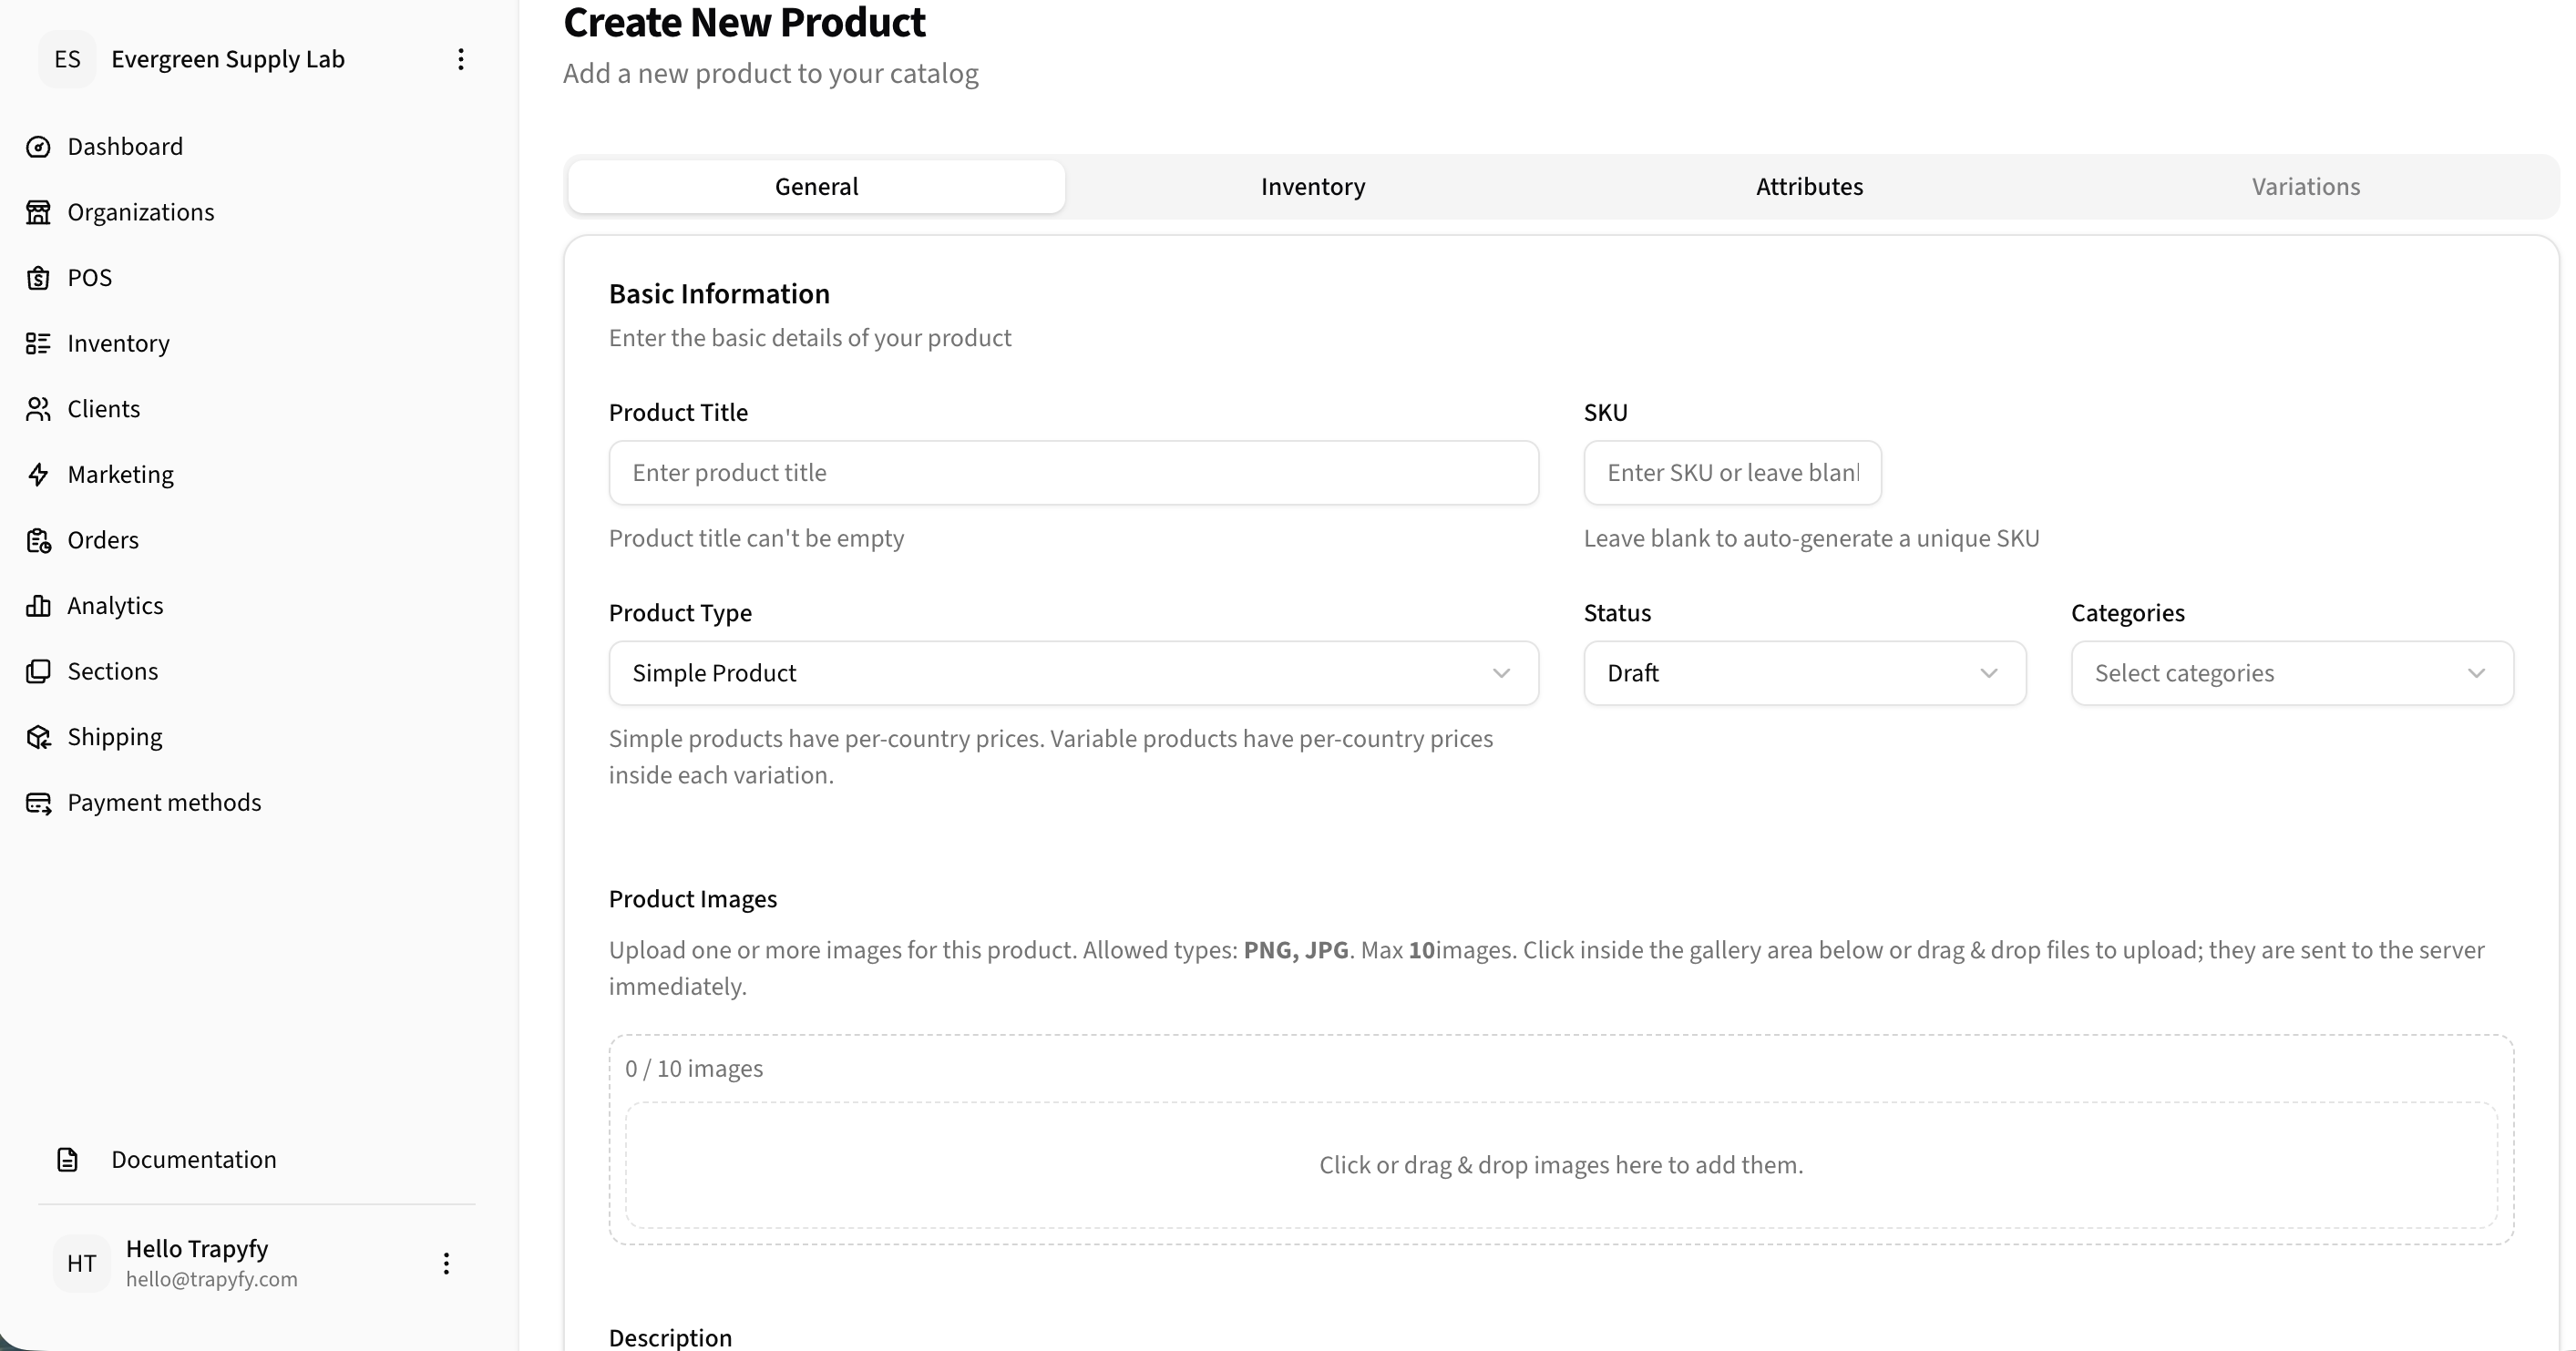Open Payment methods page
Screen dimensions: 2576x1351
(164, 802)
